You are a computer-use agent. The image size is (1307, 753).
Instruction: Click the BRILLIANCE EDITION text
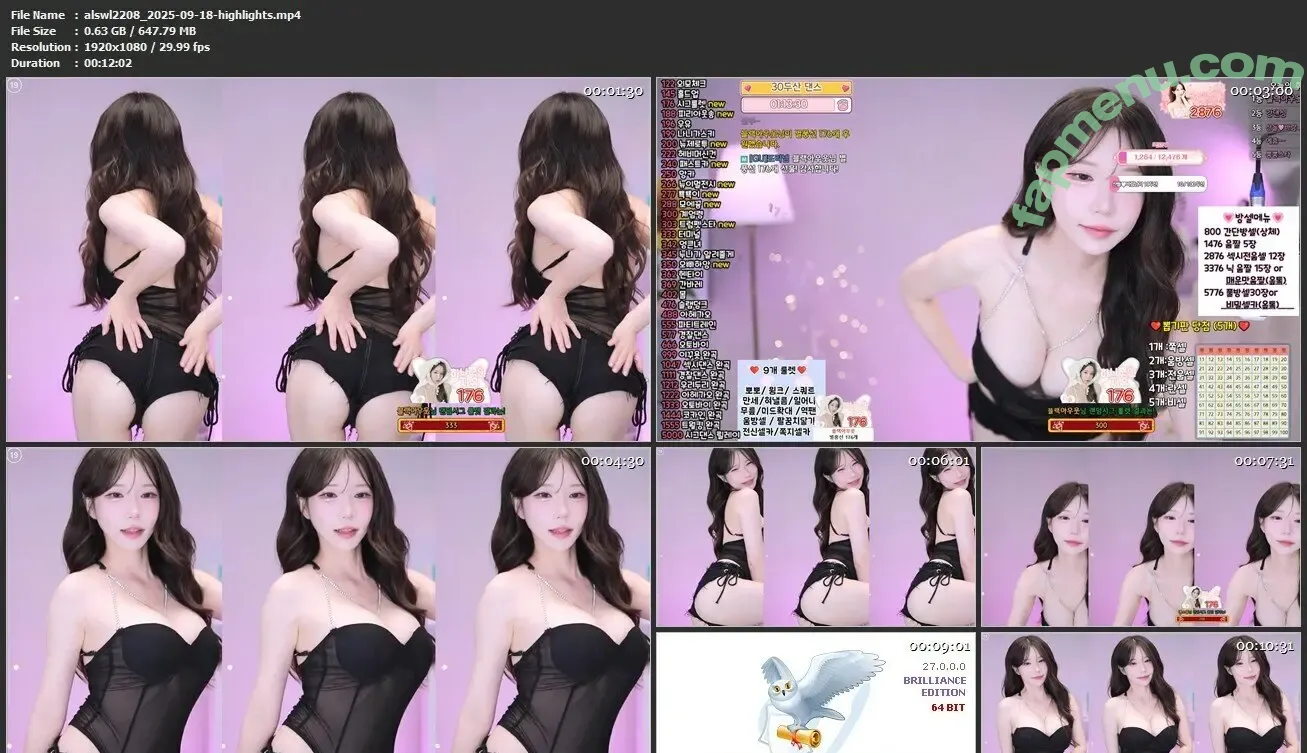934,686
